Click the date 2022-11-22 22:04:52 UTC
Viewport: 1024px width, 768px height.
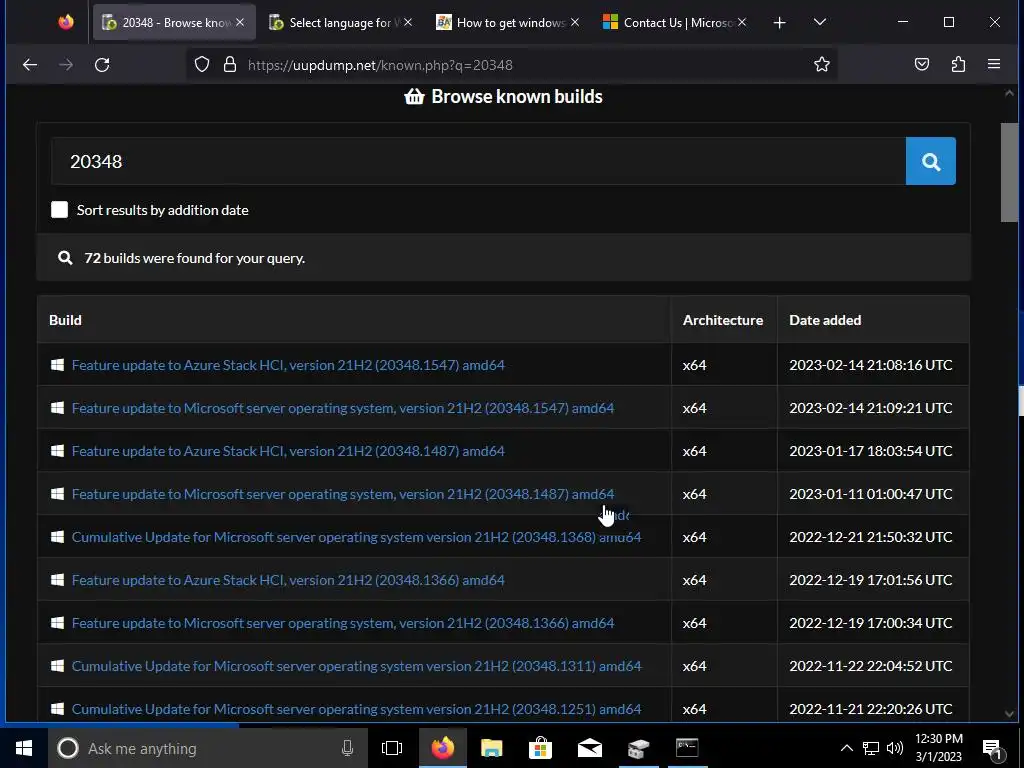[x=871, y=666]
